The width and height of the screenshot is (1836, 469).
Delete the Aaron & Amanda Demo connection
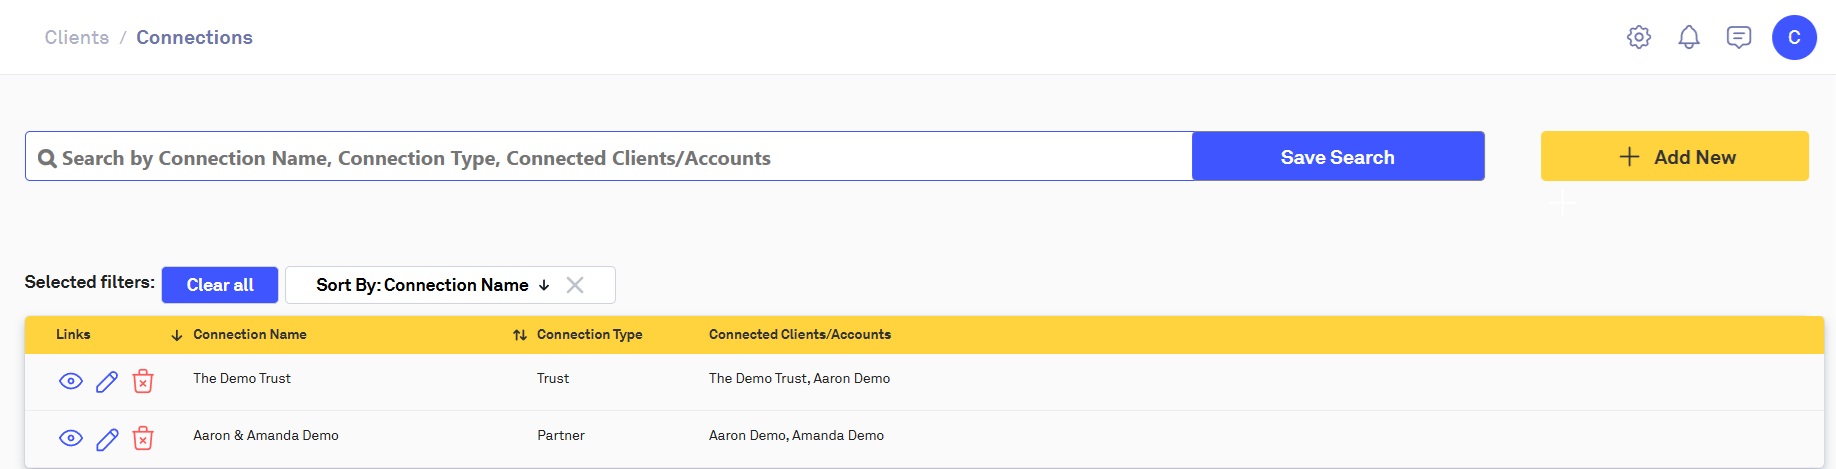click(x=143, y=438)
